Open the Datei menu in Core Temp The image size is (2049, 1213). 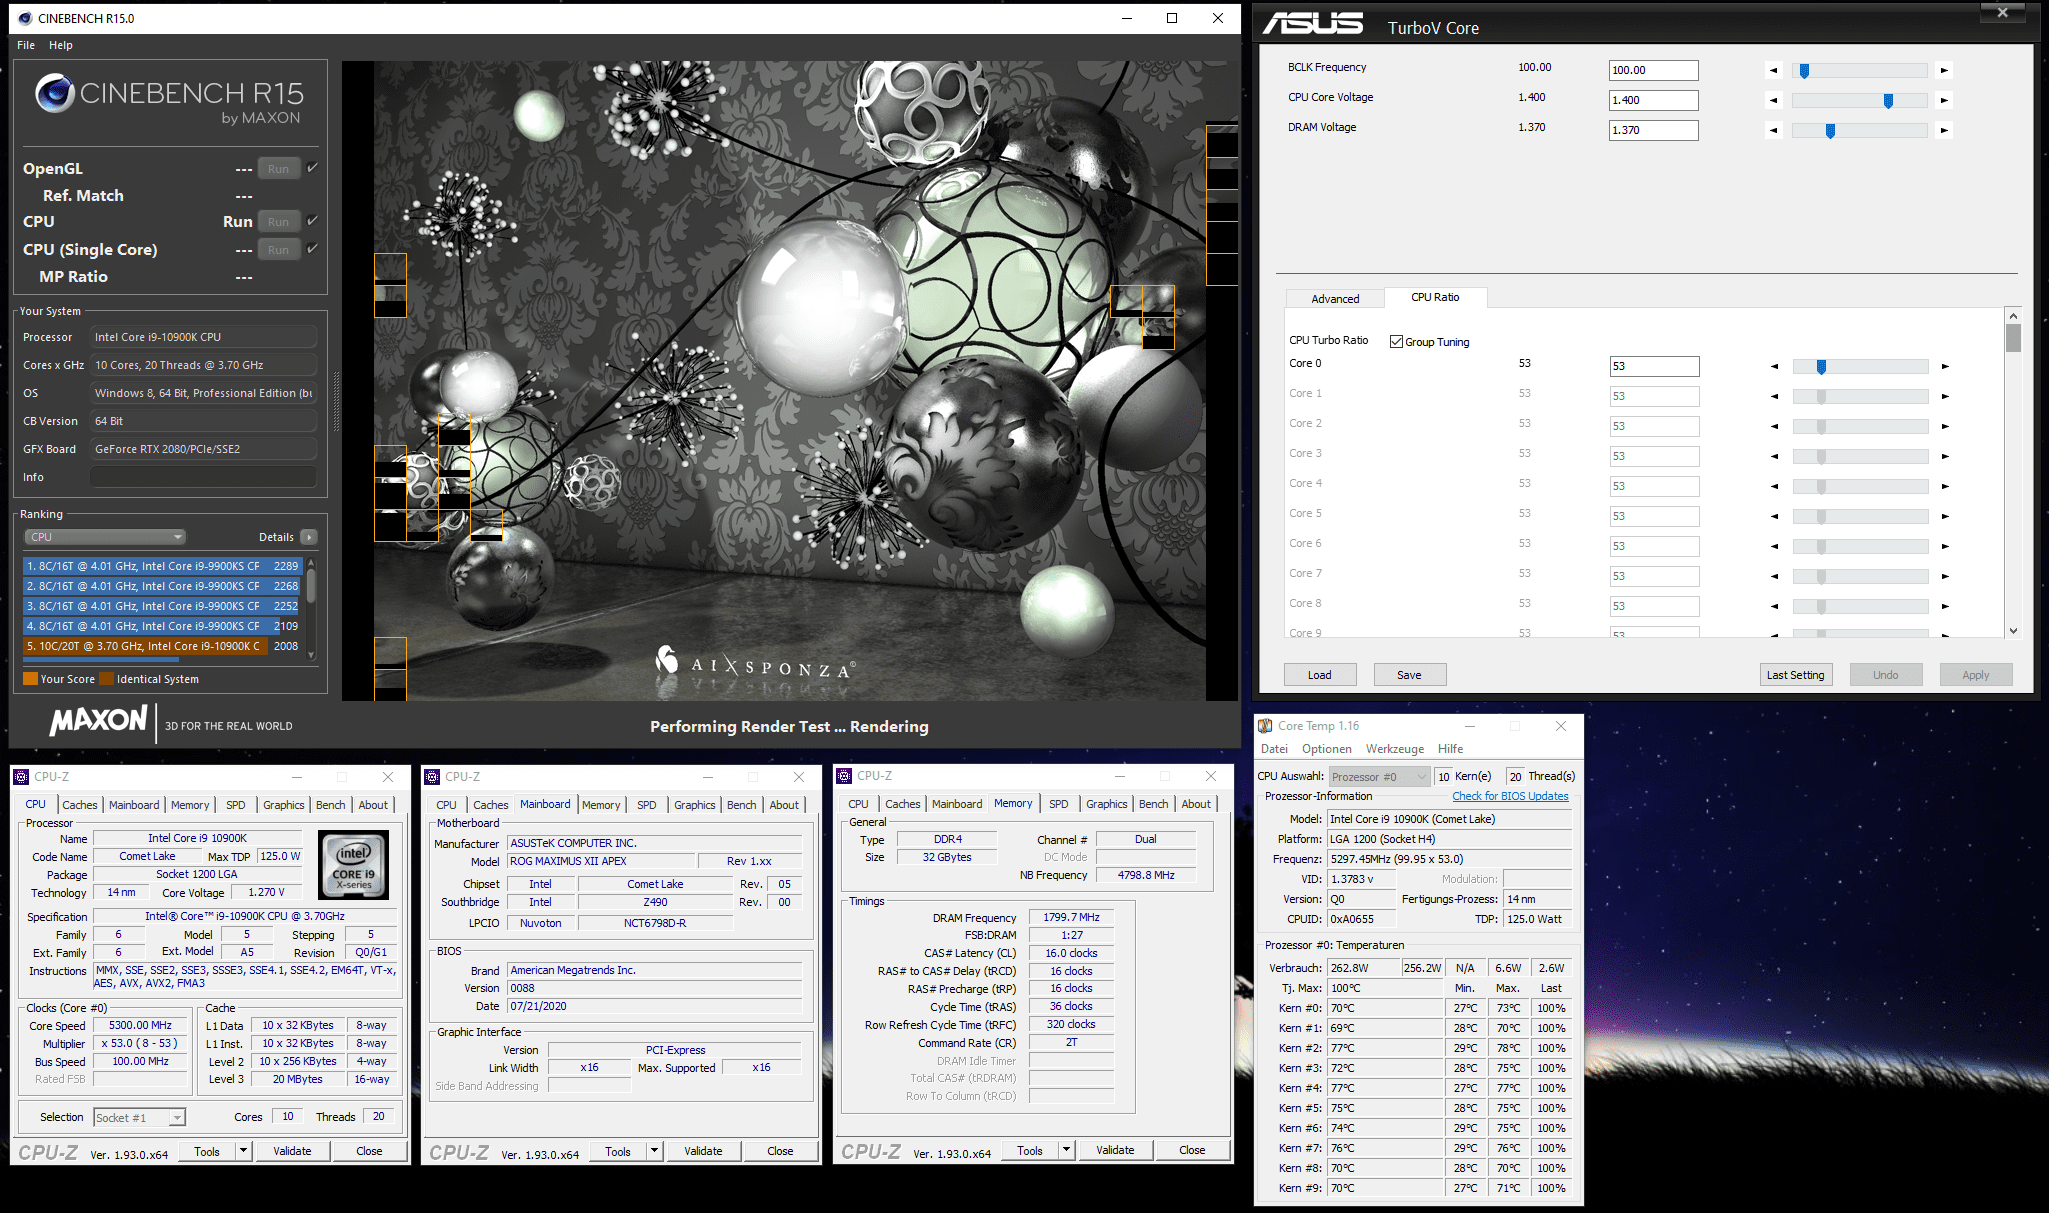pos(1274,749)
